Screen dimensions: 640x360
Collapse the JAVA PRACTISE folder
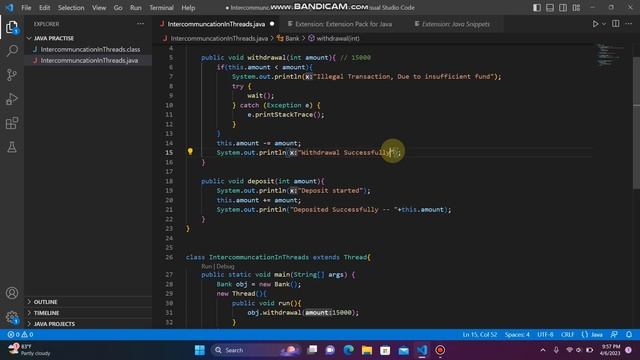(x=53, y=38)
